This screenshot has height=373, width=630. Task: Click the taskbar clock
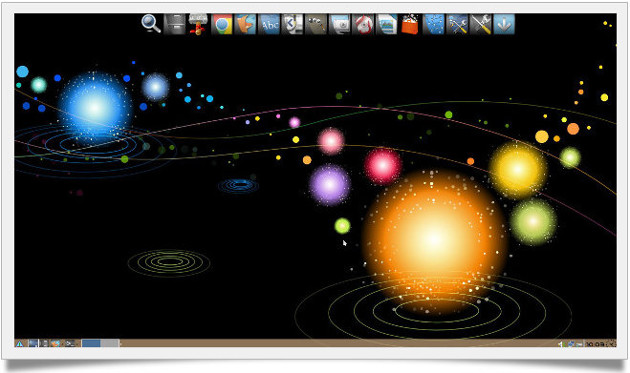[595, 344]
